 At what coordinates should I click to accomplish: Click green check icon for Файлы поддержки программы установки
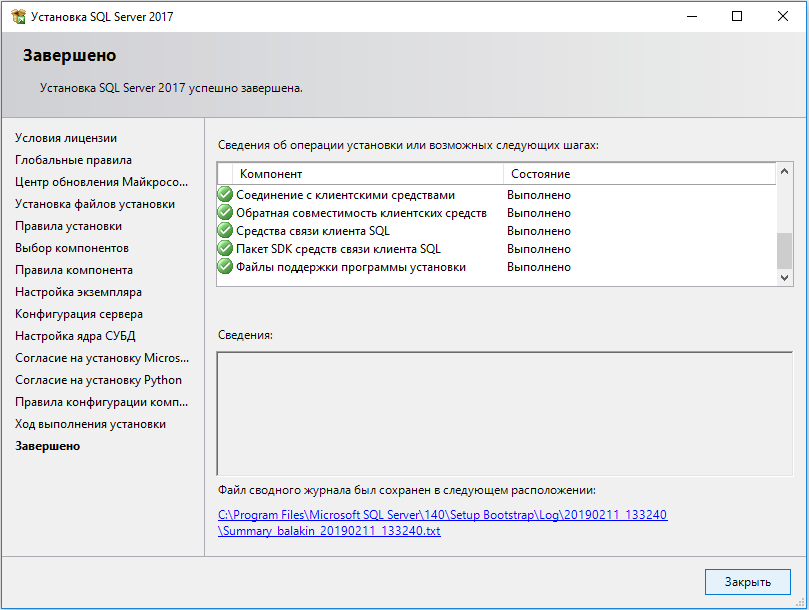click(225, 267)
